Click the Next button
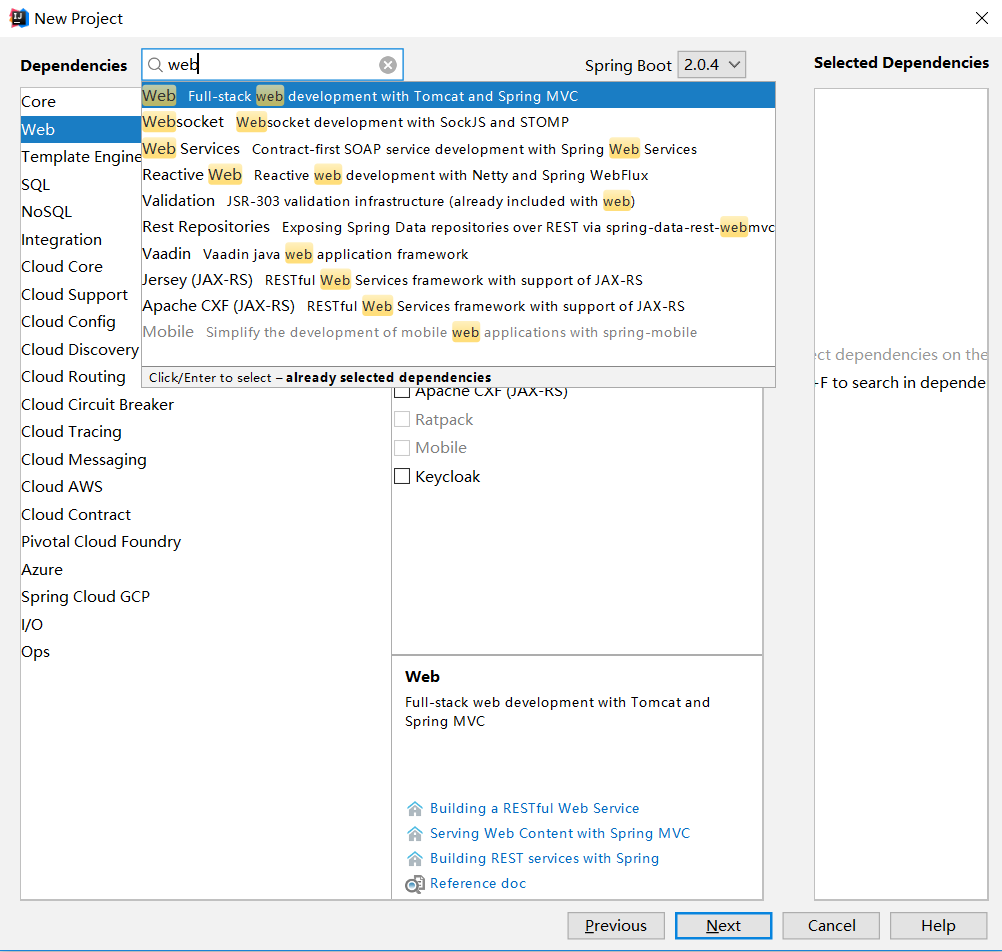1002x952 pixels. point(723,926)
